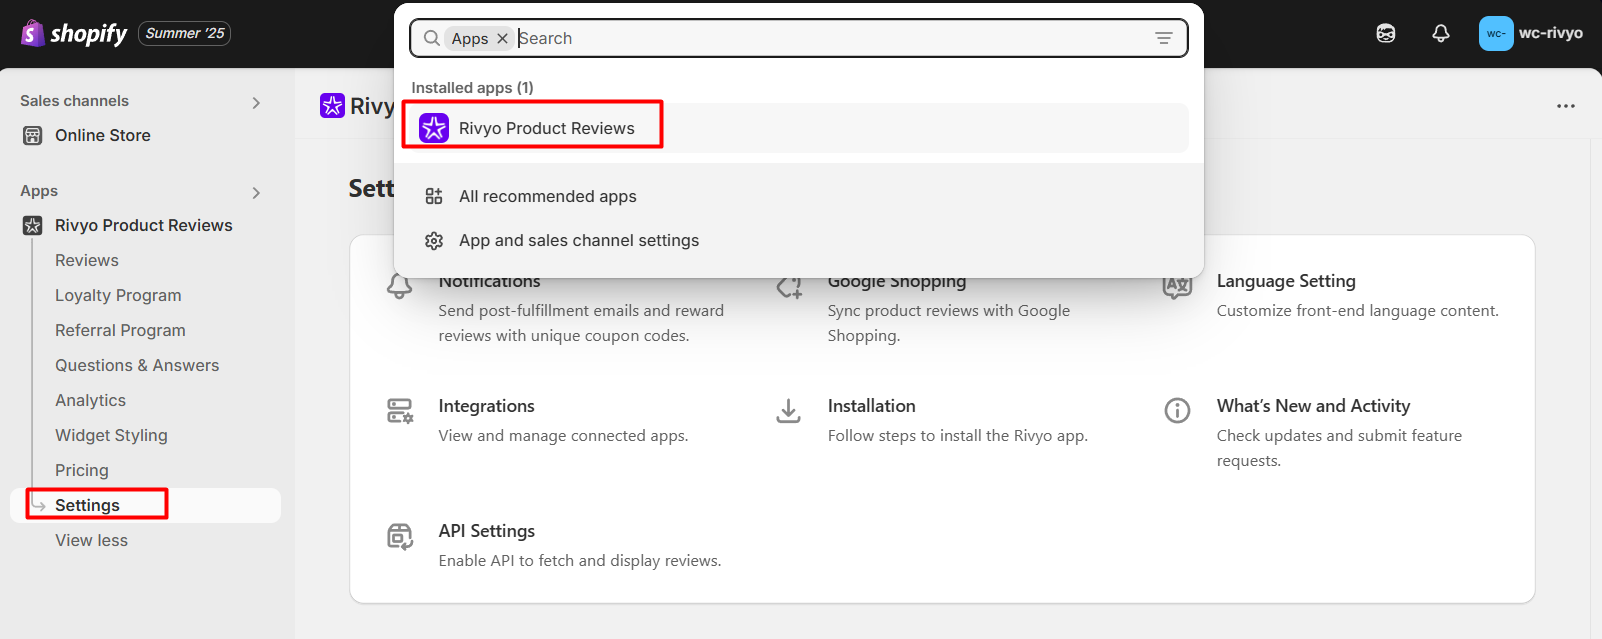1602x639 pixels.
Task: Click the Installation download icon
Action: [788, 411]
